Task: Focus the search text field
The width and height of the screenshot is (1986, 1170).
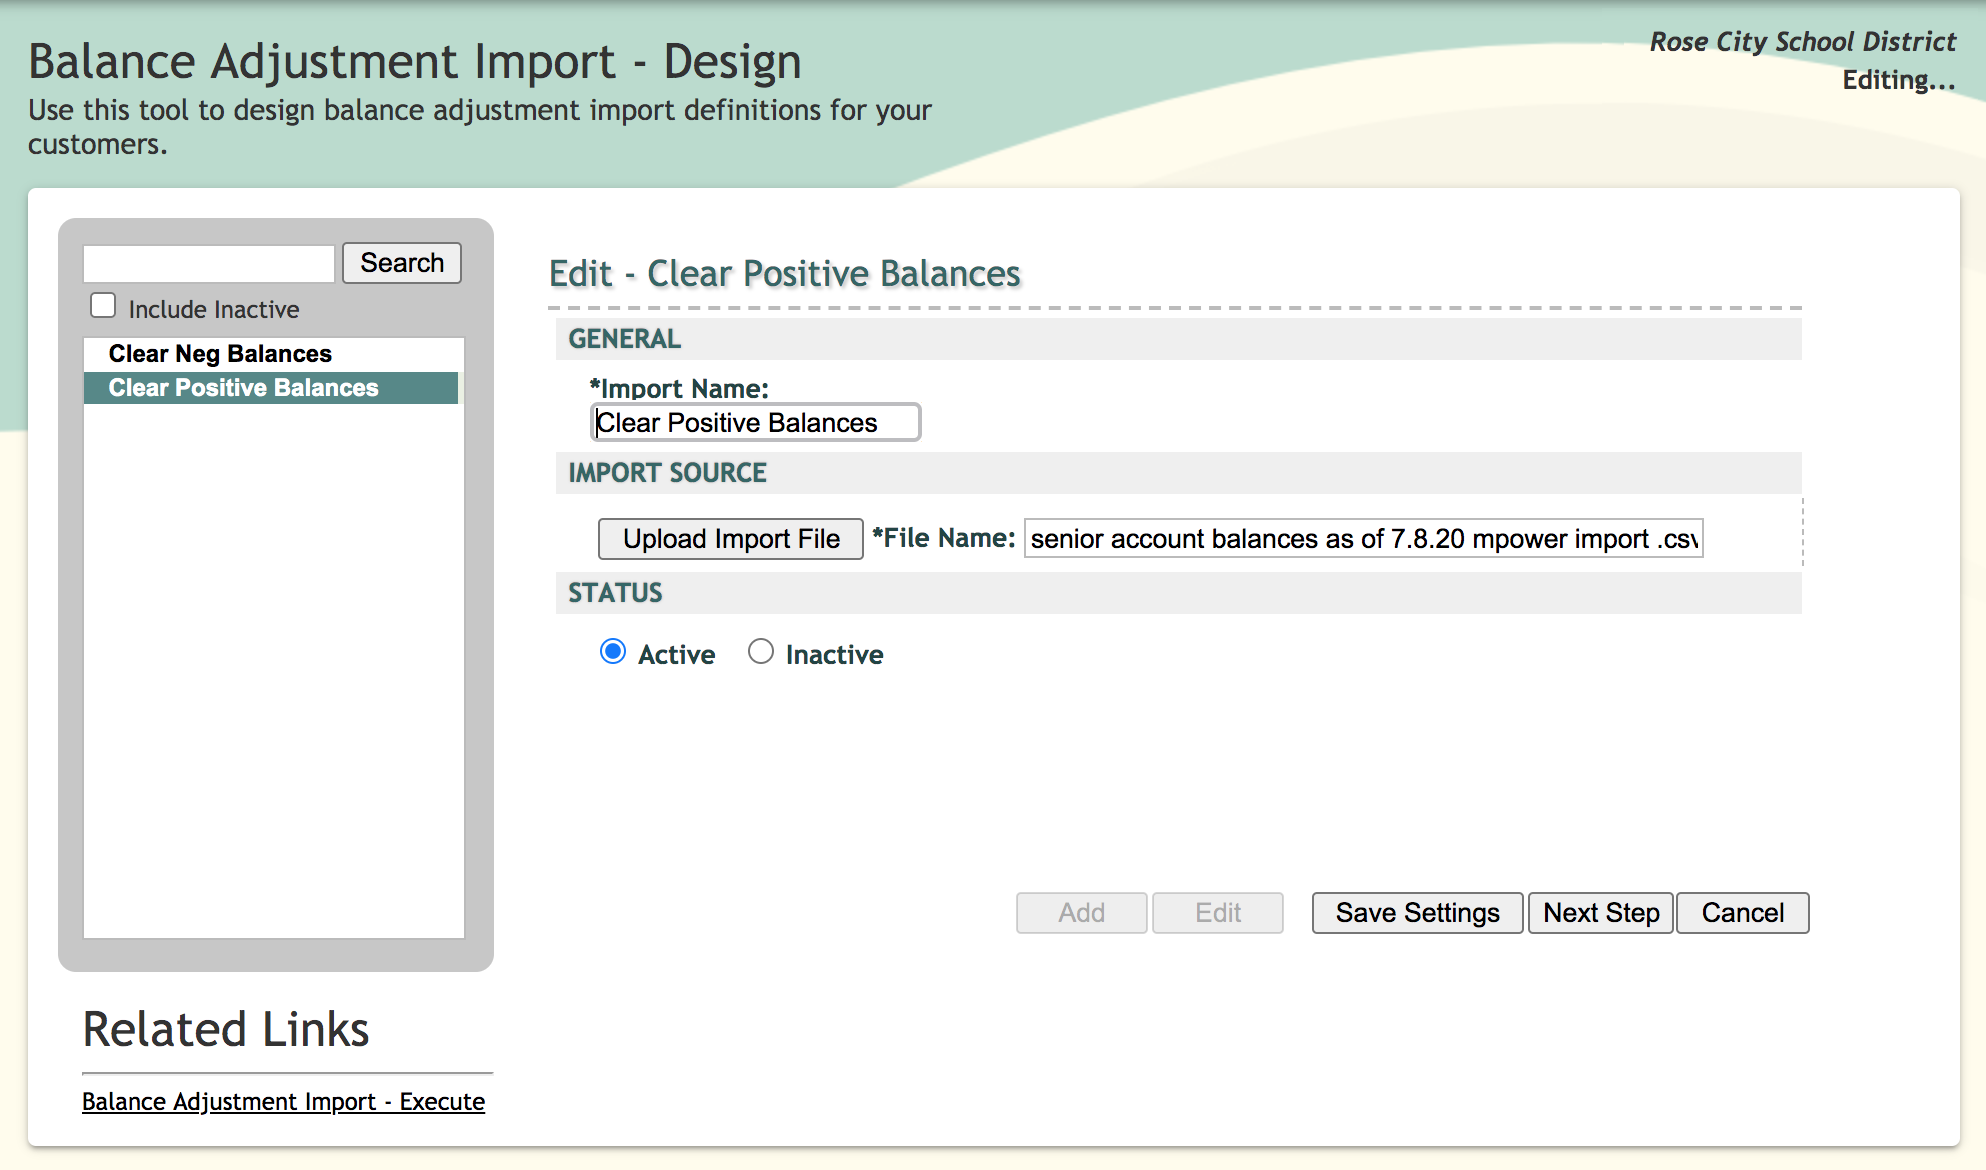Action: point(208,264)
